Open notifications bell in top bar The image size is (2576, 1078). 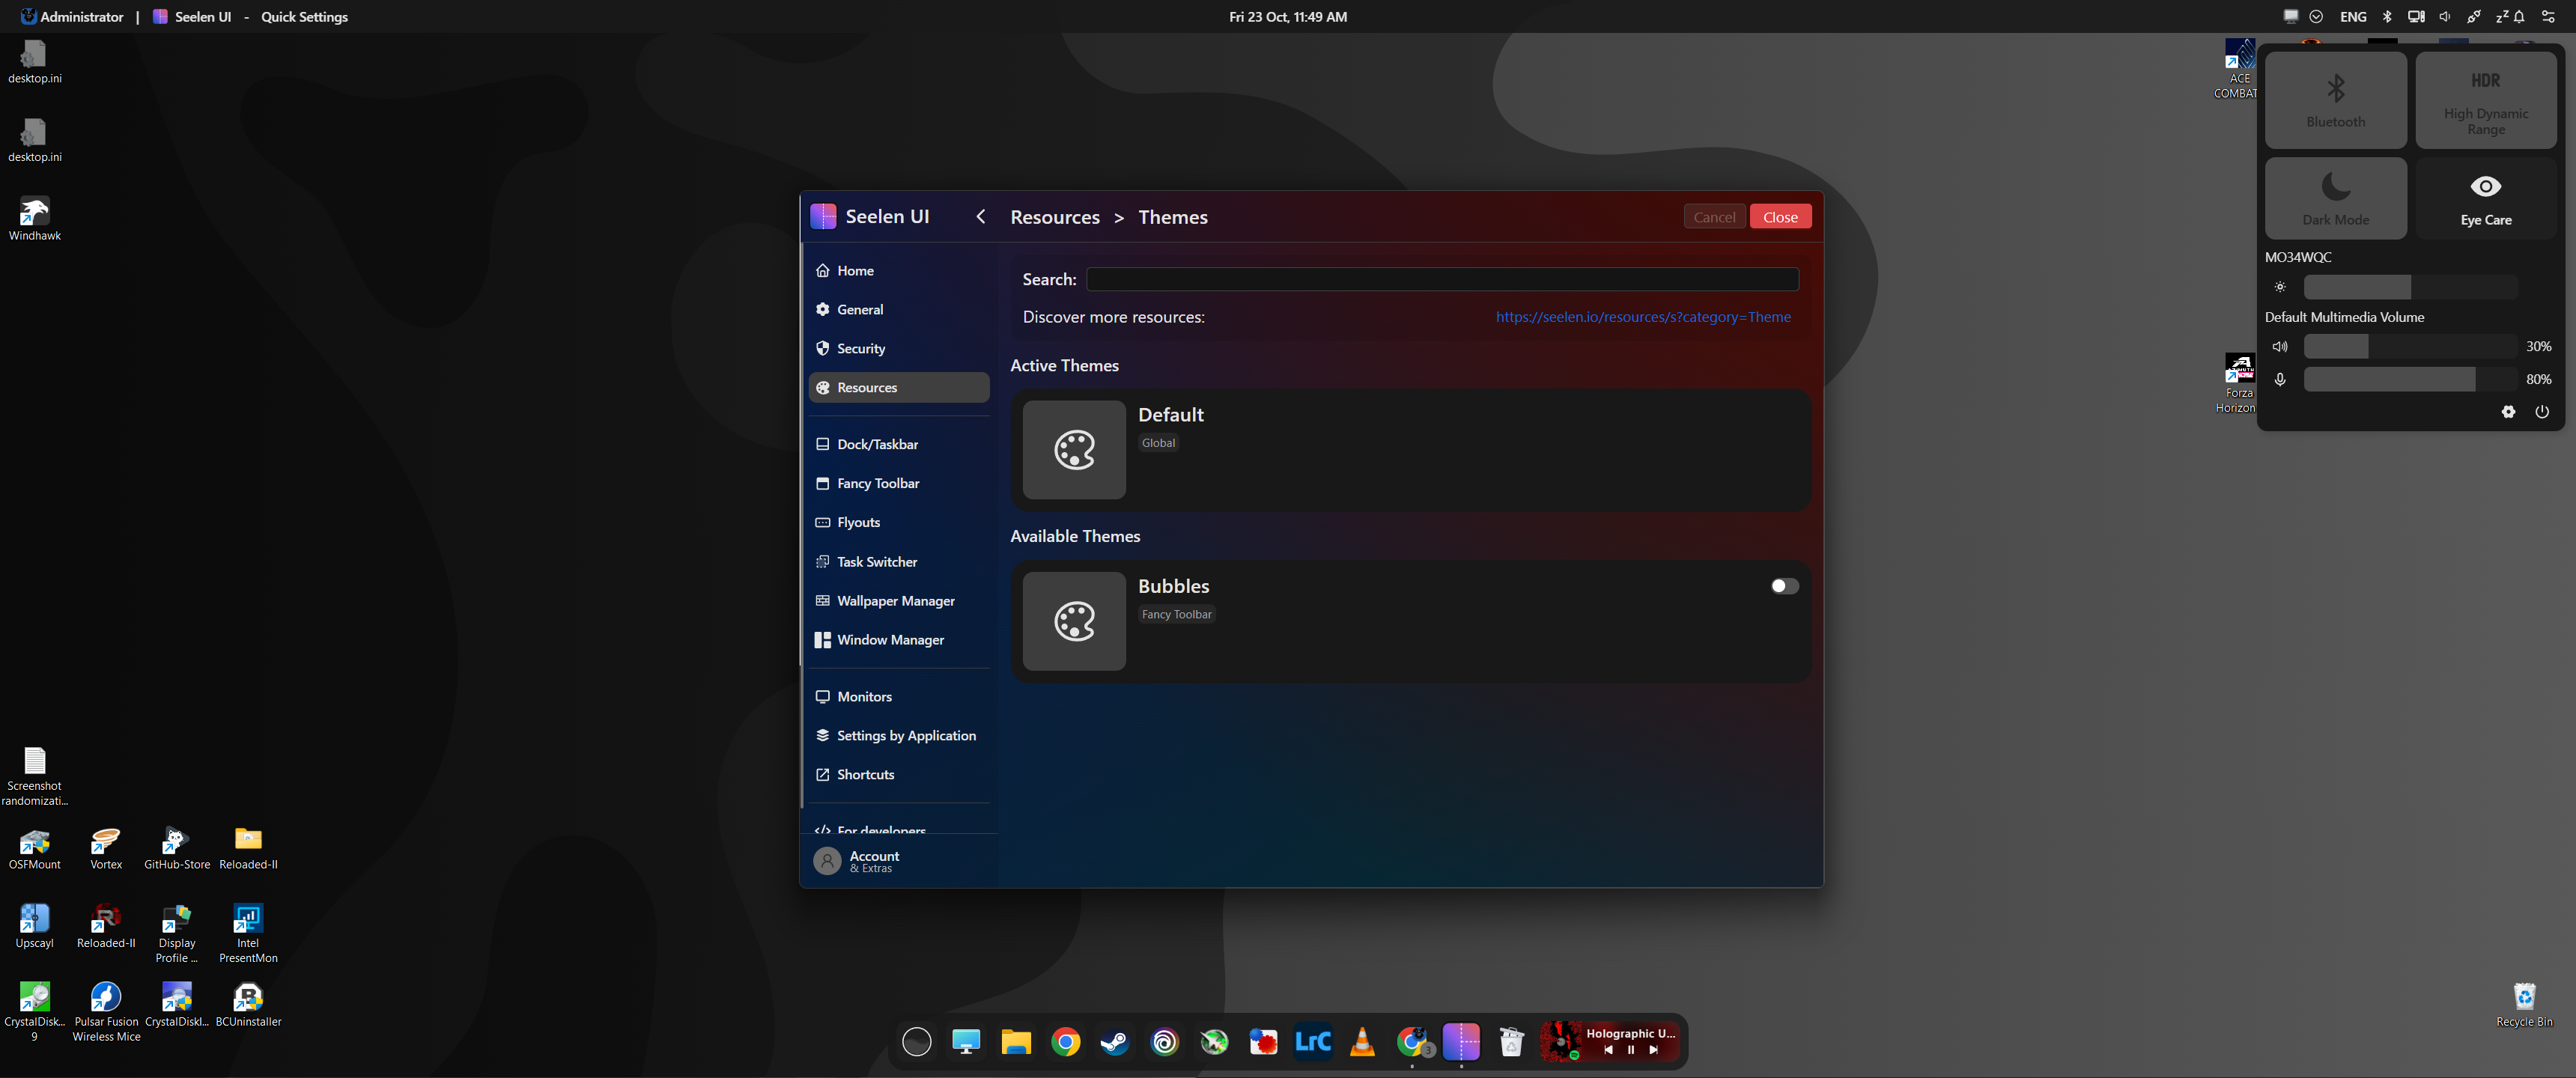pyautogui.click(x=2519, y=16)
